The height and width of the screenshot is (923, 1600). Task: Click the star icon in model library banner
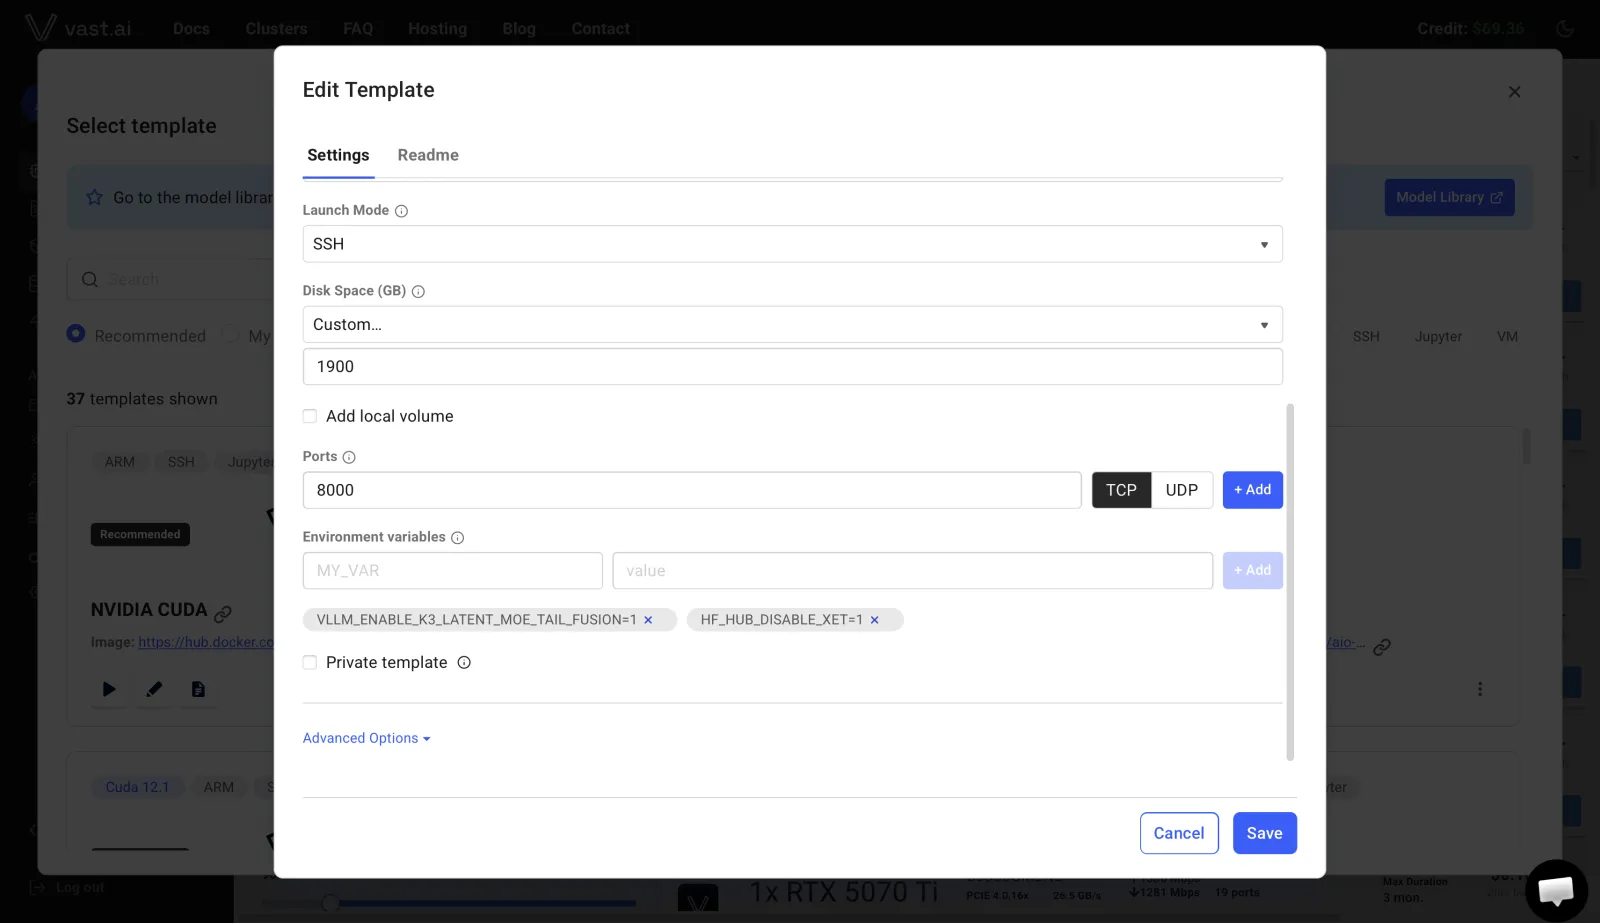[94, 198]
